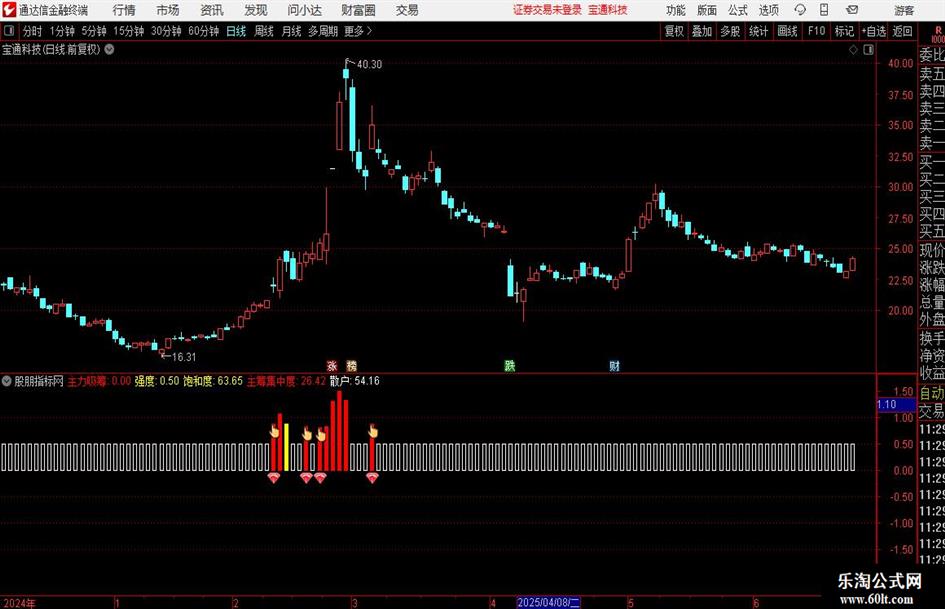
Task: Click the 复权 toolbar button
Action: click(674, 31)
